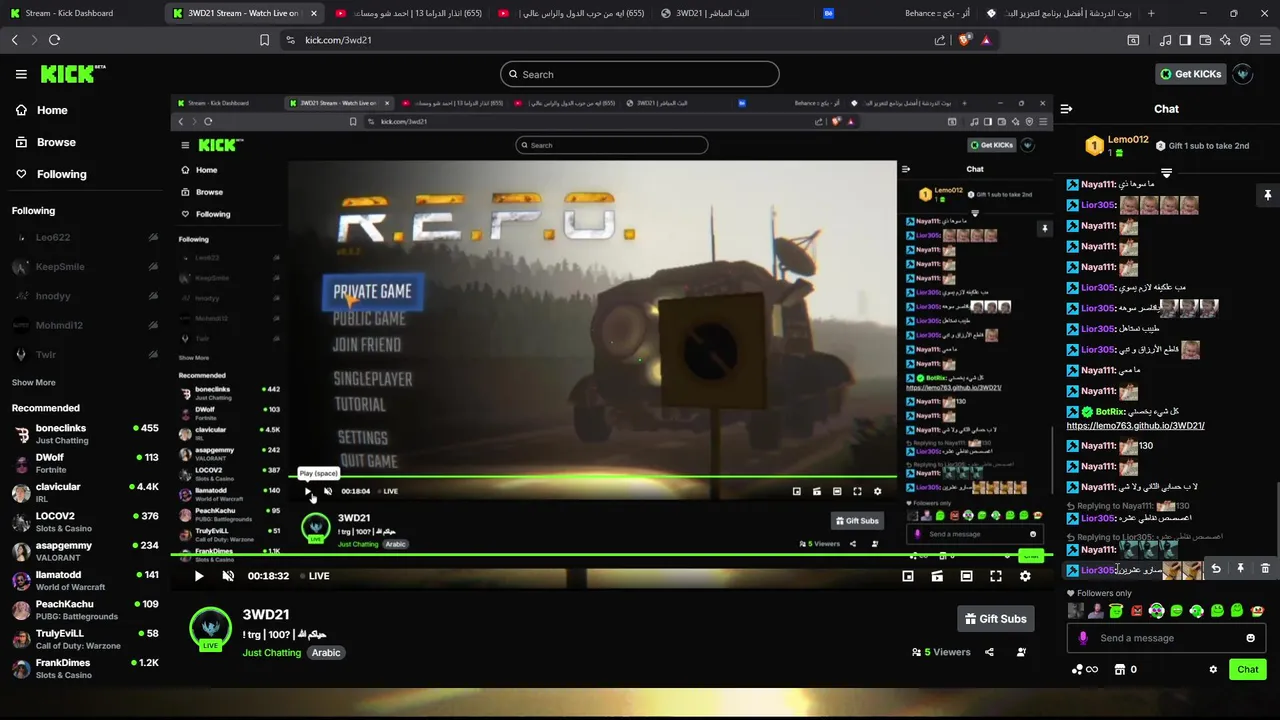Screen dimensions: 1280x720
Task: Click the Just Chatting category link
Action: (x=271, y=653)
